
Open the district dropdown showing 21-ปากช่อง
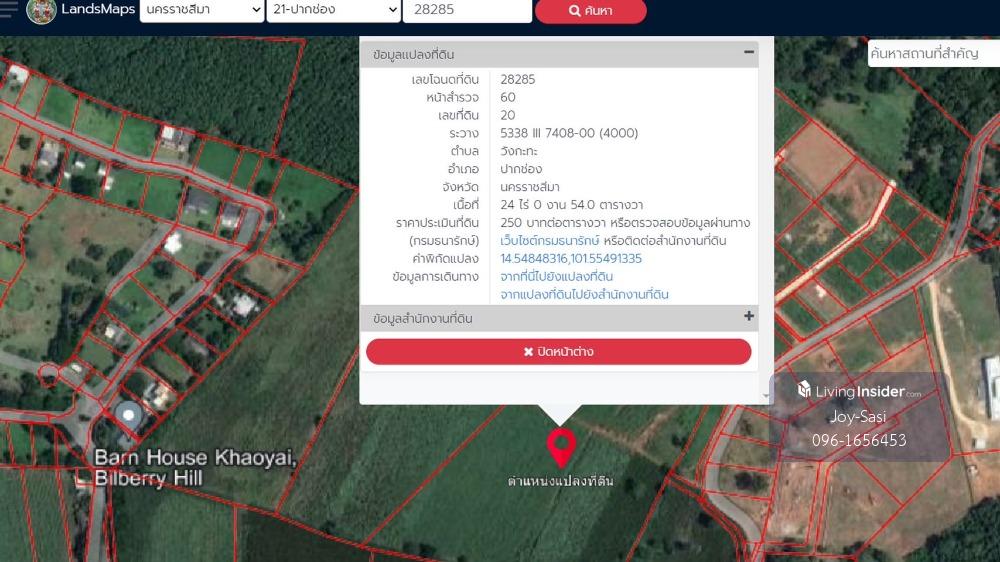point(334,11)
